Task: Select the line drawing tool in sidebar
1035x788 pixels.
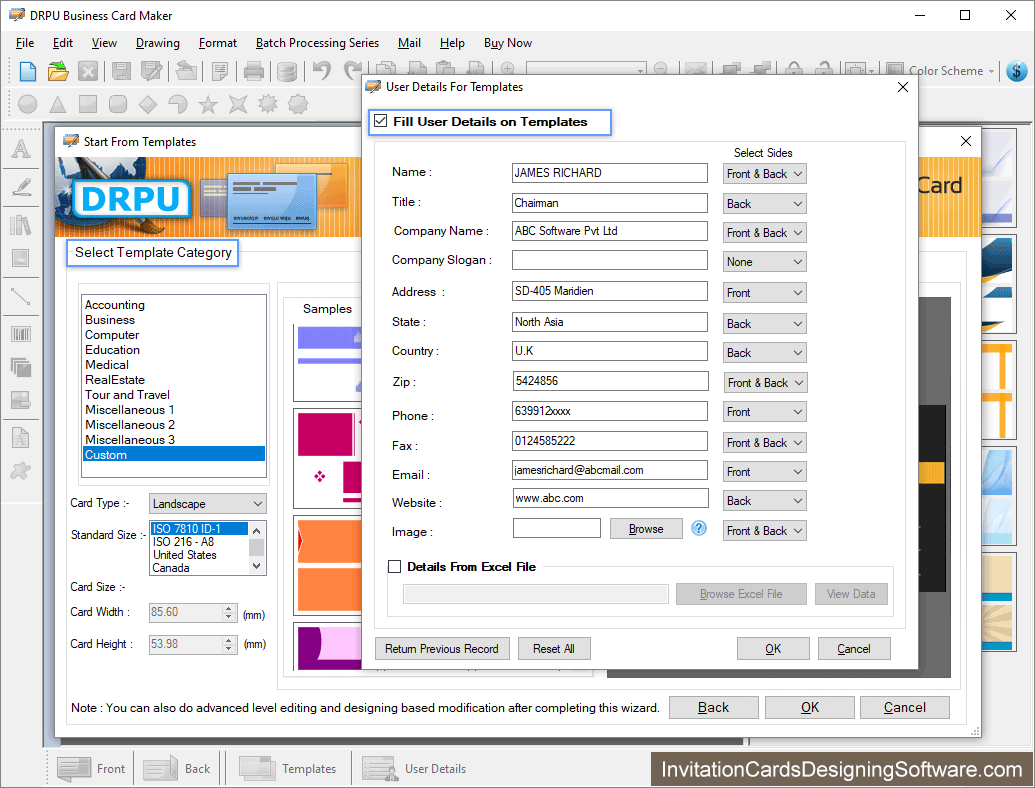Action: point(20,296)
